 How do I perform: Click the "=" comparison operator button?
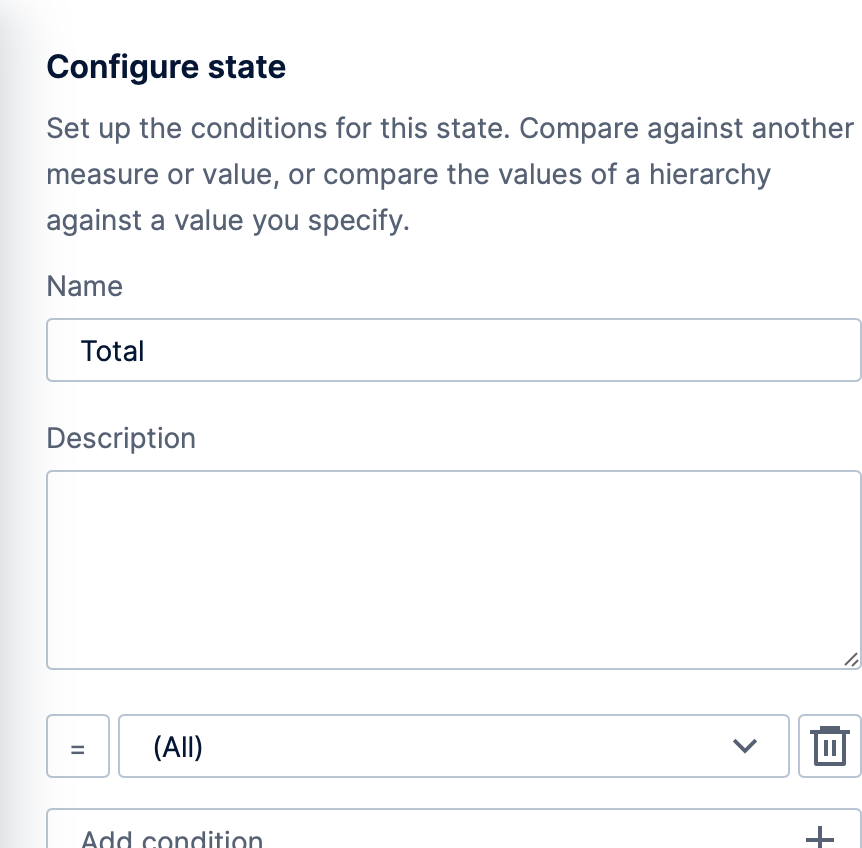77,746
